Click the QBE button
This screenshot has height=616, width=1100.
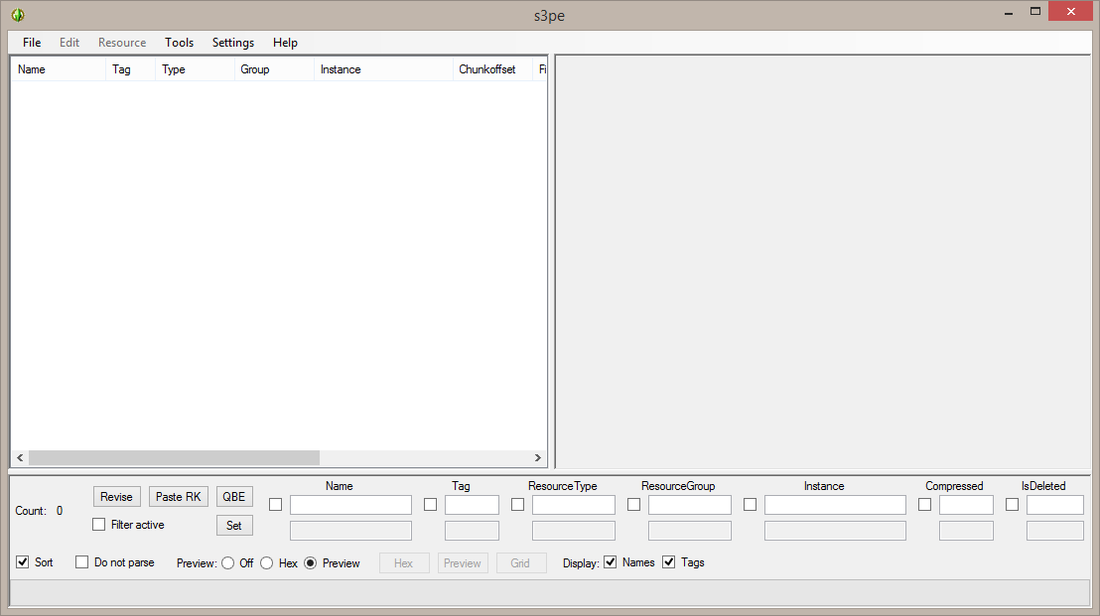click(234, 496)
